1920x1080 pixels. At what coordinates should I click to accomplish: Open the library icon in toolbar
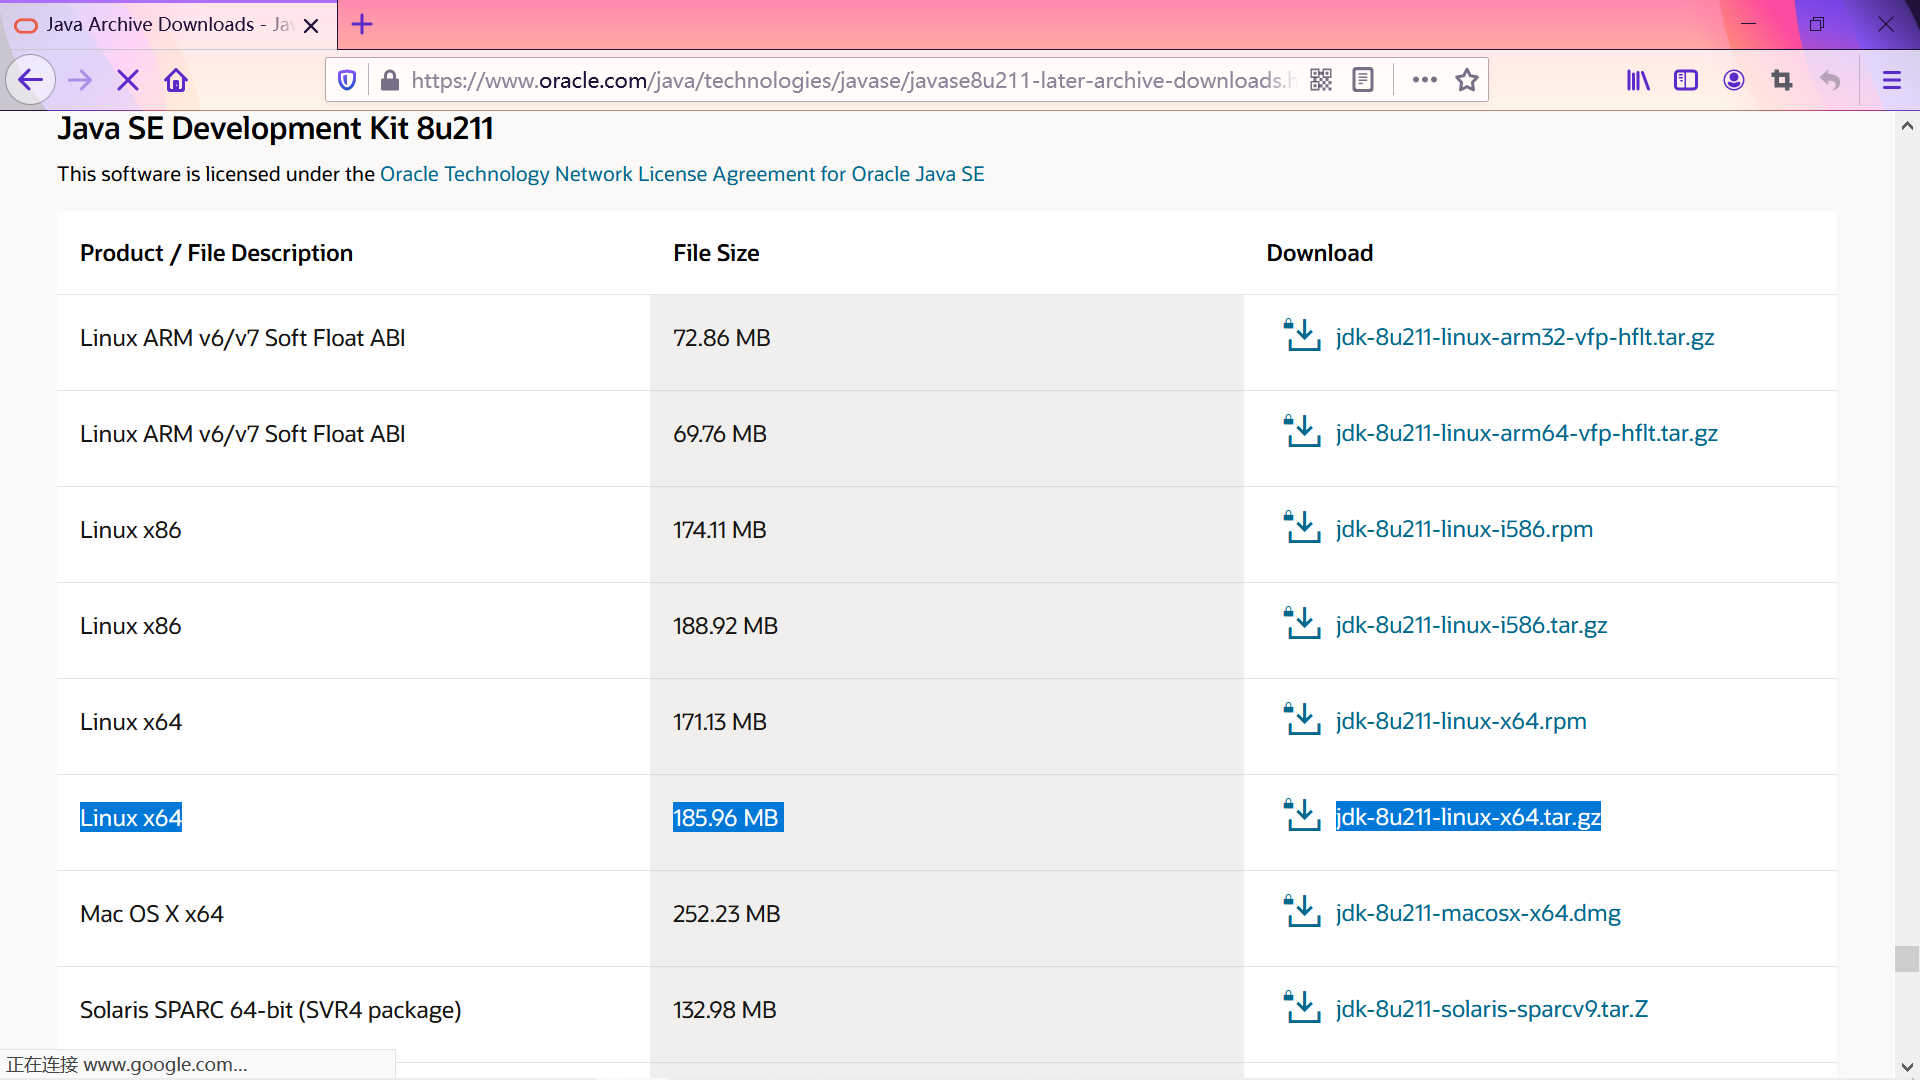1638,80
